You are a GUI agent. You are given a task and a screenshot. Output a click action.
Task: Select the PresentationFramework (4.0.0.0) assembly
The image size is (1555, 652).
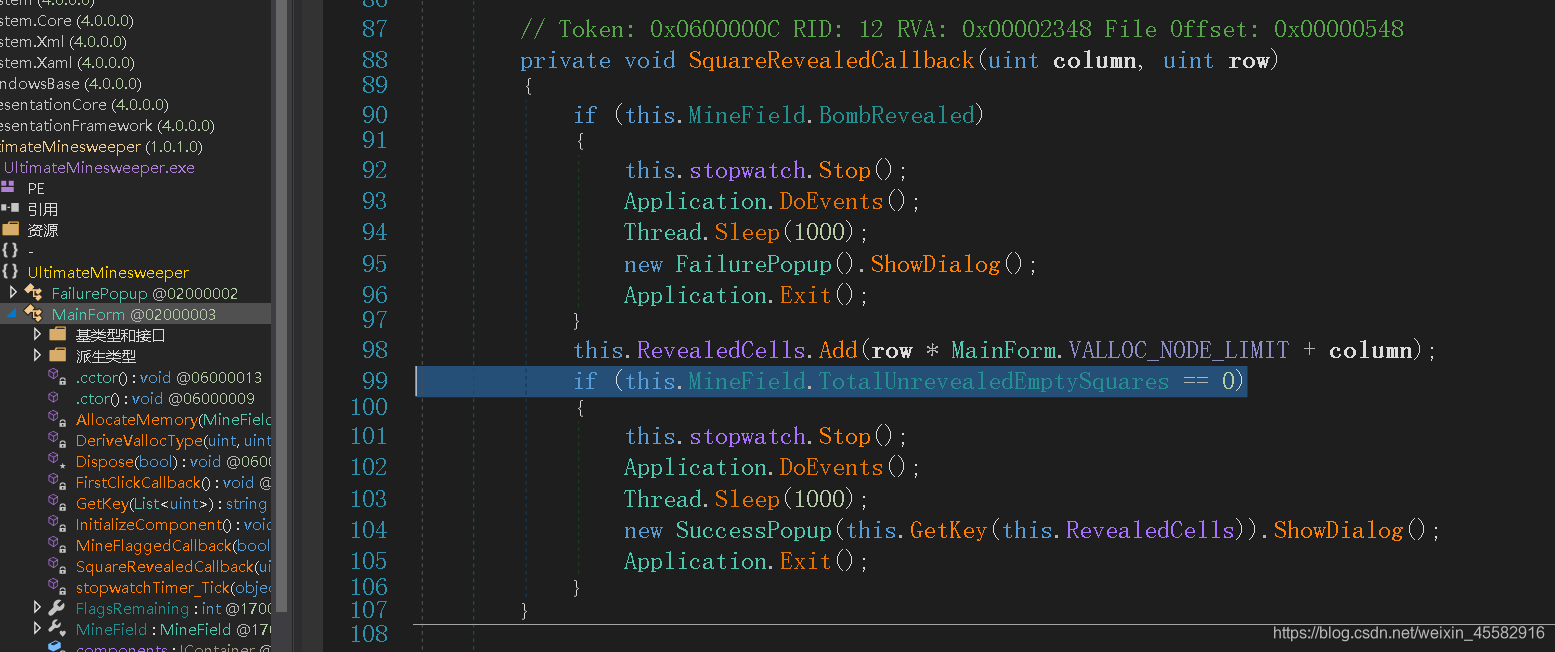click(x=107, y=125)
